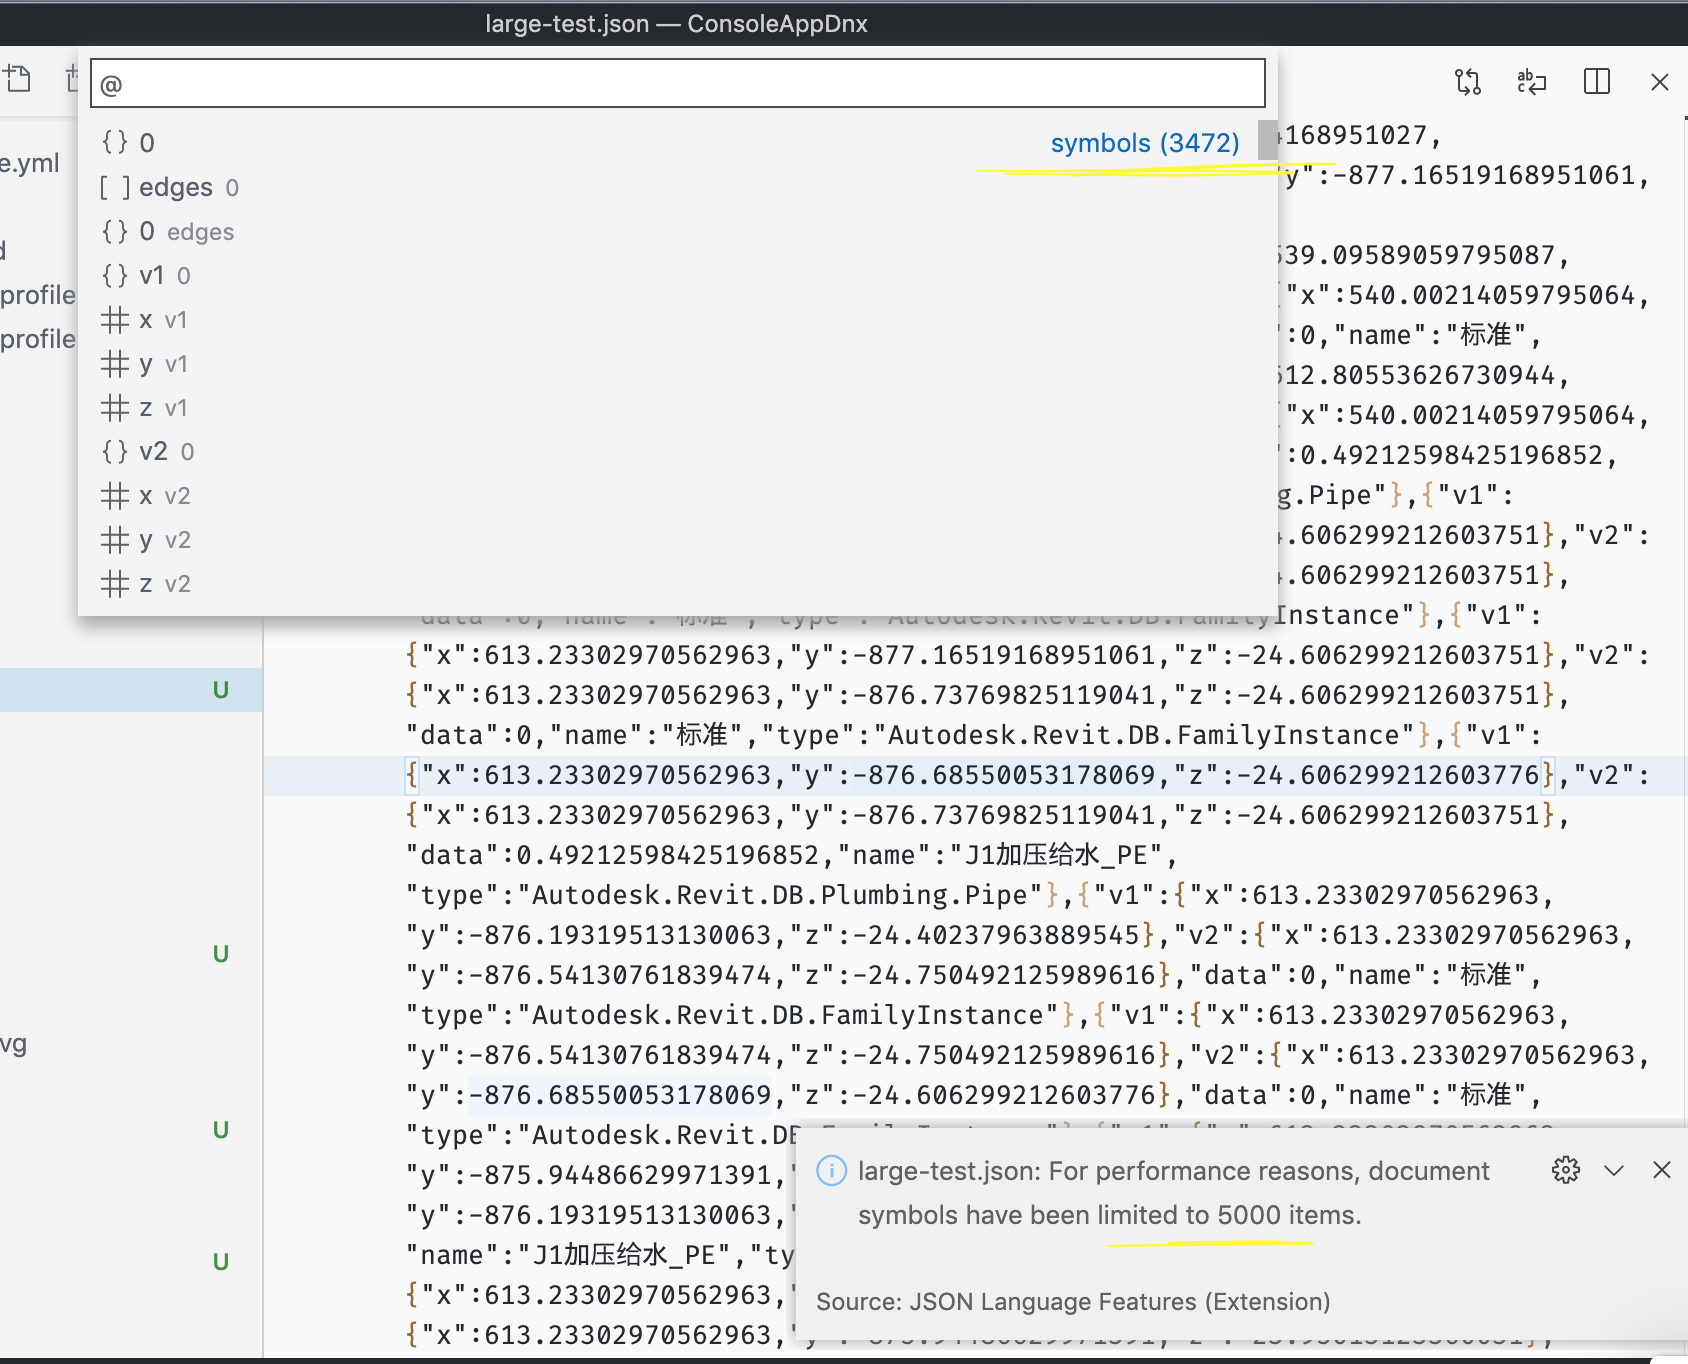Select the z symbol under v2
Viewport: 1688px width, 1364px height.
pyautogui.click(x=145, y=583)
